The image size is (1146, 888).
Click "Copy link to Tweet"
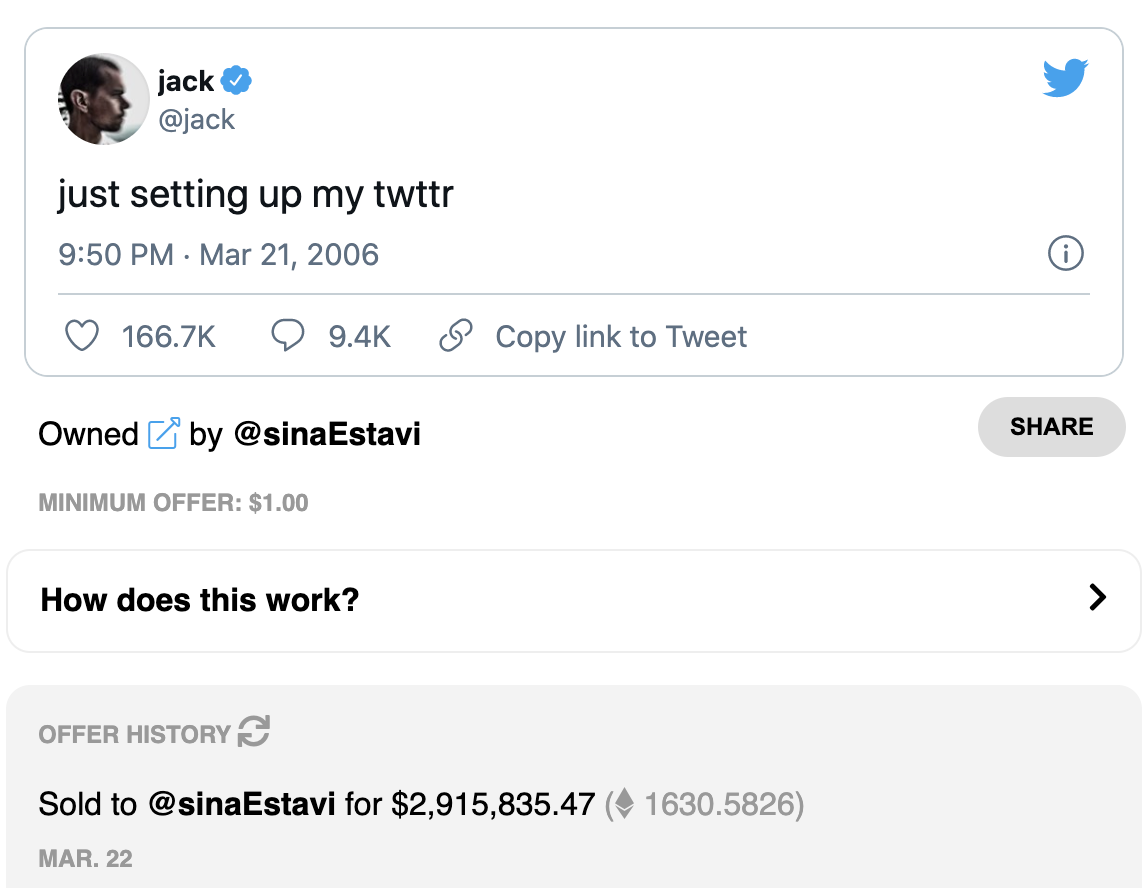tap(621, 337)
